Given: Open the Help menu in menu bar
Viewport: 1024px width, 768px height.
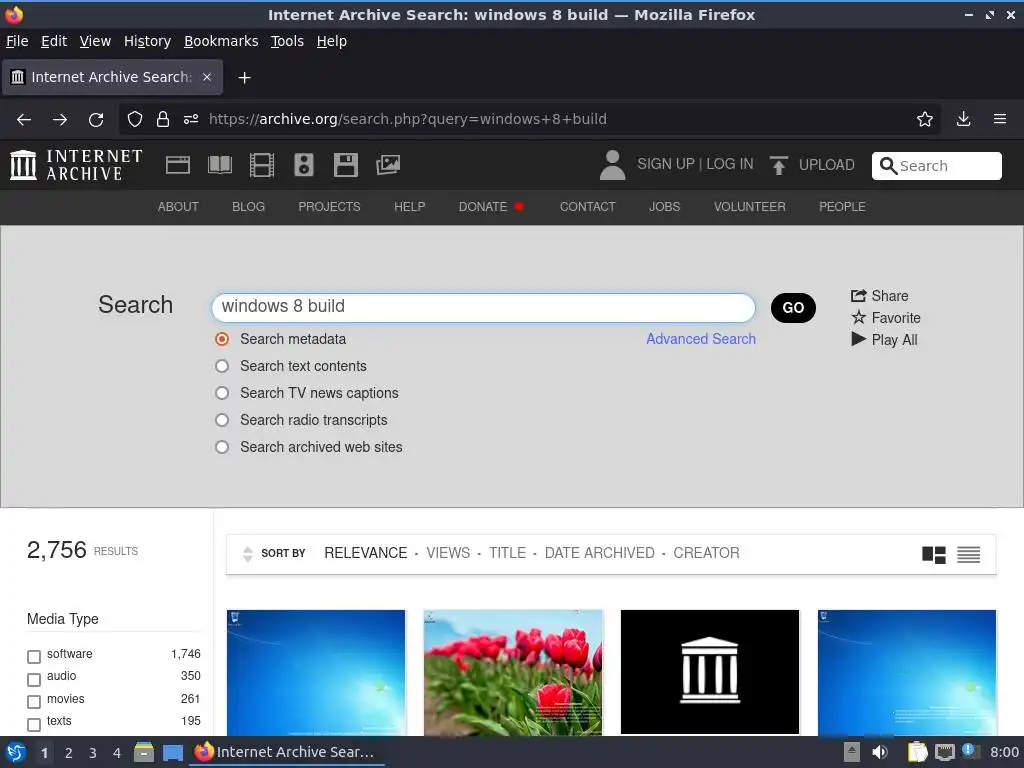Looking at the screenshot, I should [x=332, y=41].
